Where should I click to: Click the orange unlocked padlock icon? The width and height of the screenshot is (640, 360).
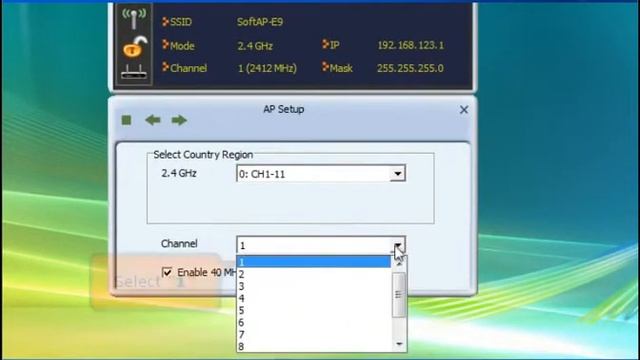[x=135, y=47]
